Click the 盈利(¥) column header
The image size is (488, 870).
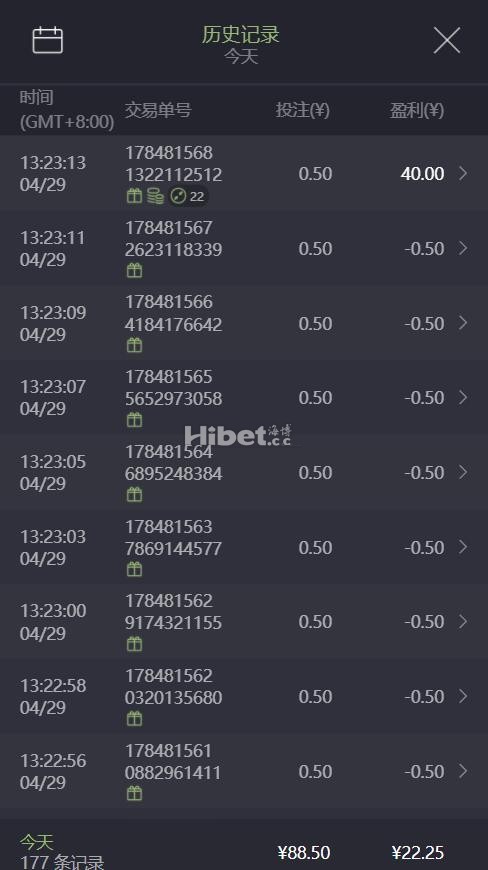pyautogui.click(x=416, y=110)
